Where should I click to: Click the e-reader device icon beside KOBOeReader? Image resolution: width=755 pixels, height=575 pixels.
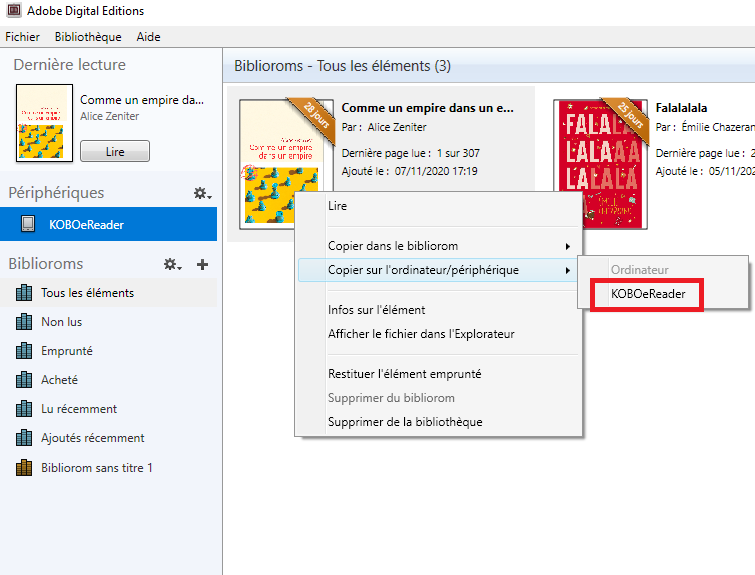click(28, 224)
